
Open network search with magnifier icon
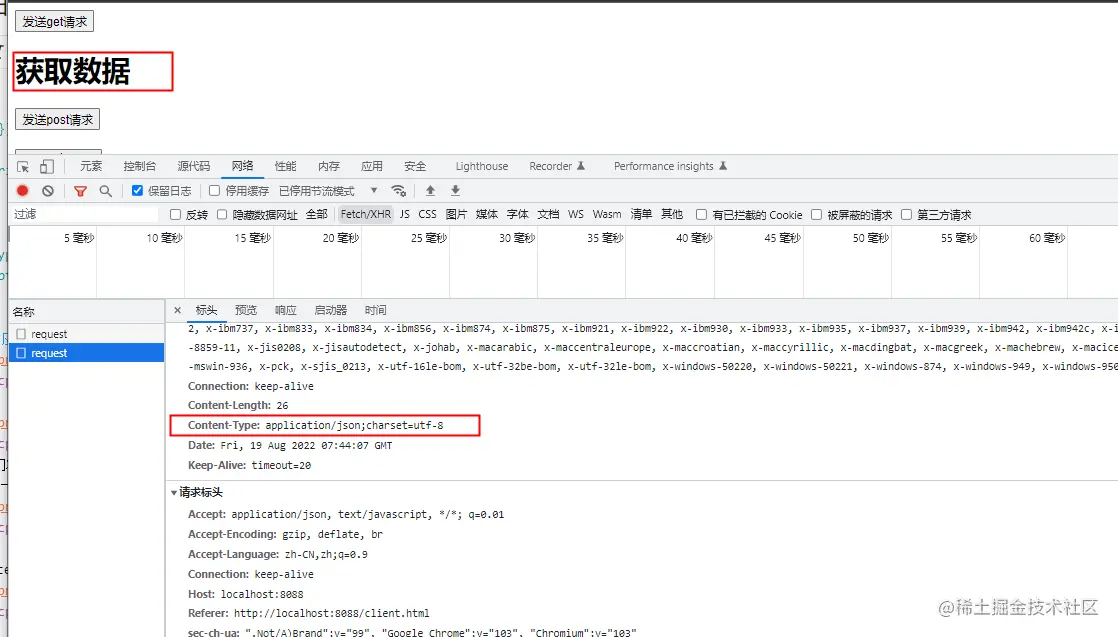[x=106, y=190]
